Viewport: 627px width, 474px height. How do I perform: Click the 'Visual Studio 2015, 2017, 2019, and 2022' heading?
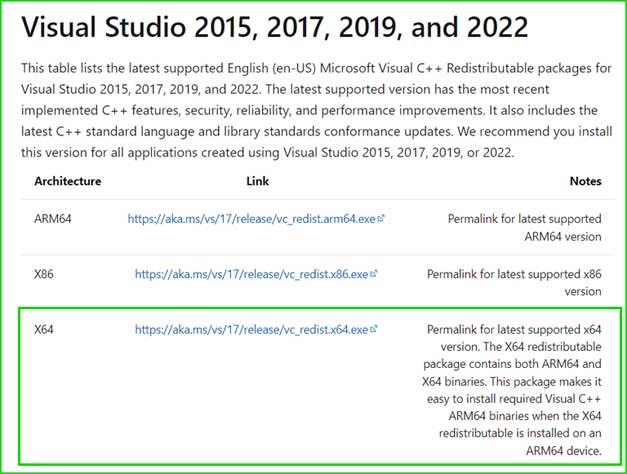click(275, 27)
